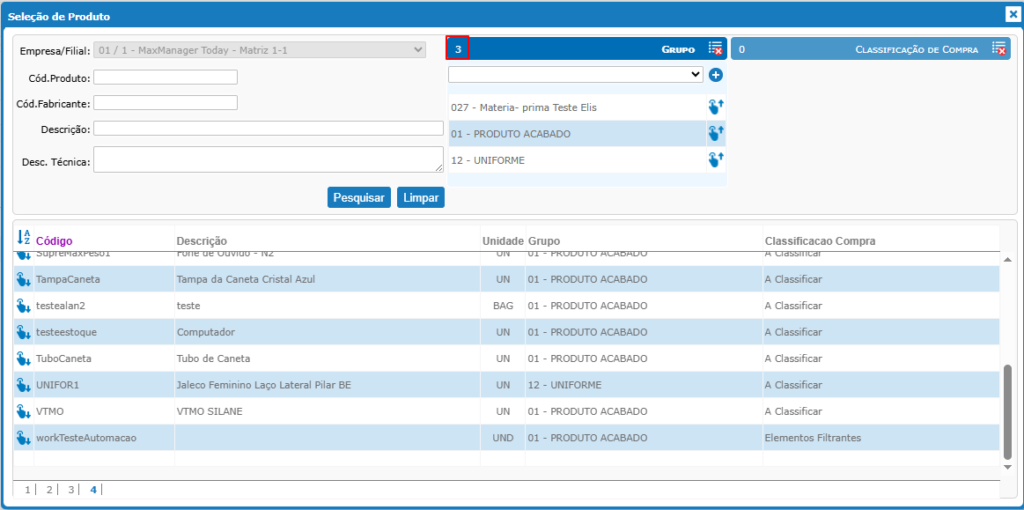
Task: Toggle alphabetical sort order icon
Action: [24, 239]
